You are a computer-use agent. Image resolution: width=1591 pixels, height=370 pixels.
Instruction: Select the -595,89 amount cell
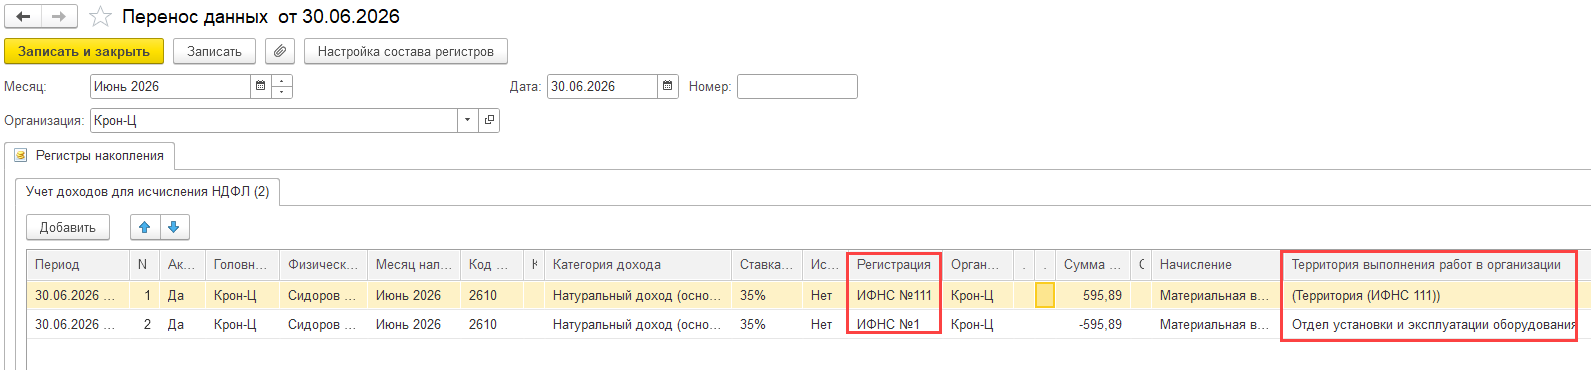[1093, 324]
